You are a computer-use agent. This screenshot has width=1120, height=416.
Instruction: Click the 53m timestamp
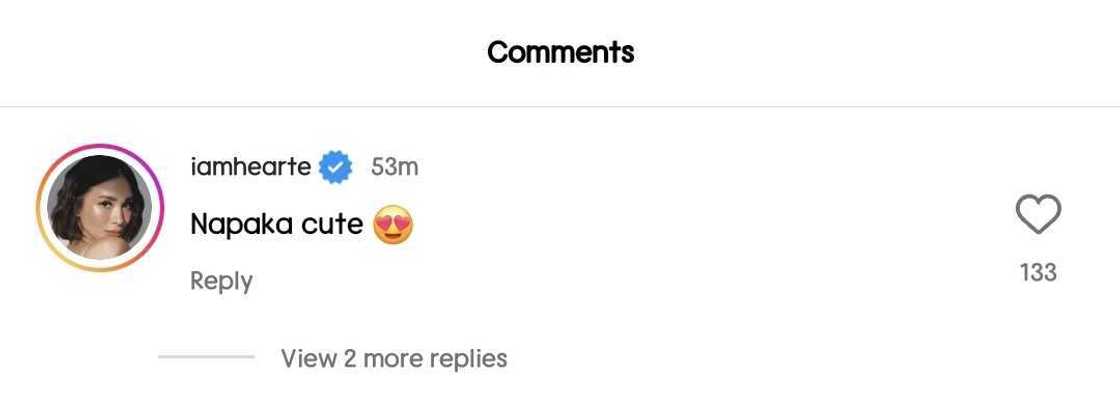394,167
